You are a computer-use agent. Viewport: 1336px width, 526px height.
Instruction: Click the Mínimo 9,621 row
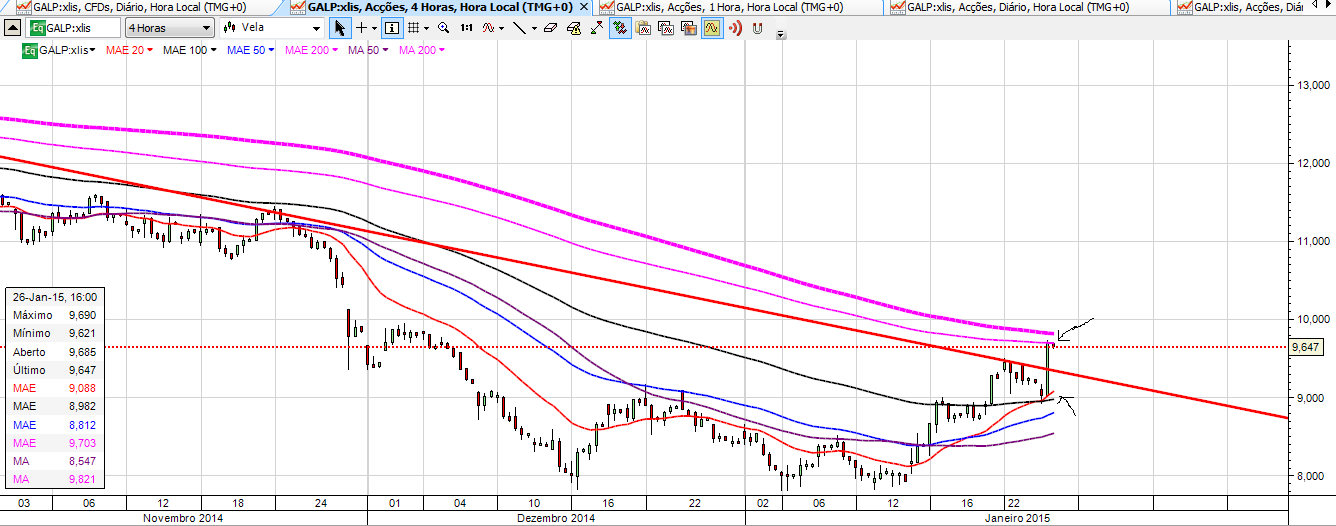coord(53,333)
